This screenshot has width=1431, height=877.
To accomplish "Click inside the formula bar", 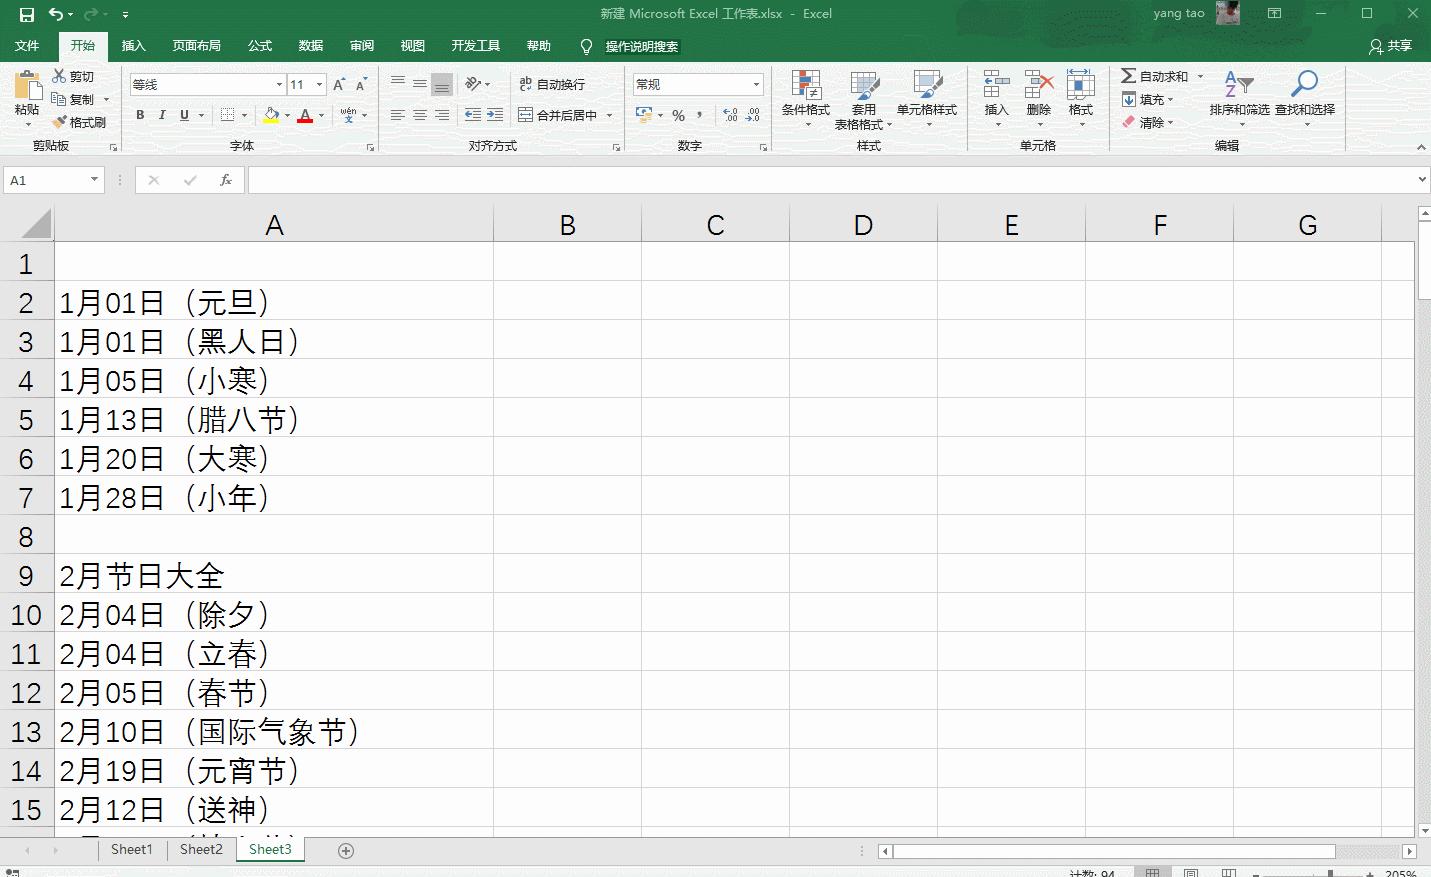I will tap(700, 180).
